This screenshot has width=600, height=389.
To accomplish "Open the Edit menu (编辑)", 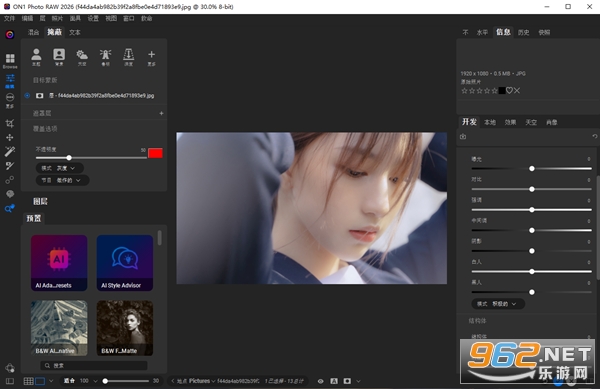I will [27, 18].
